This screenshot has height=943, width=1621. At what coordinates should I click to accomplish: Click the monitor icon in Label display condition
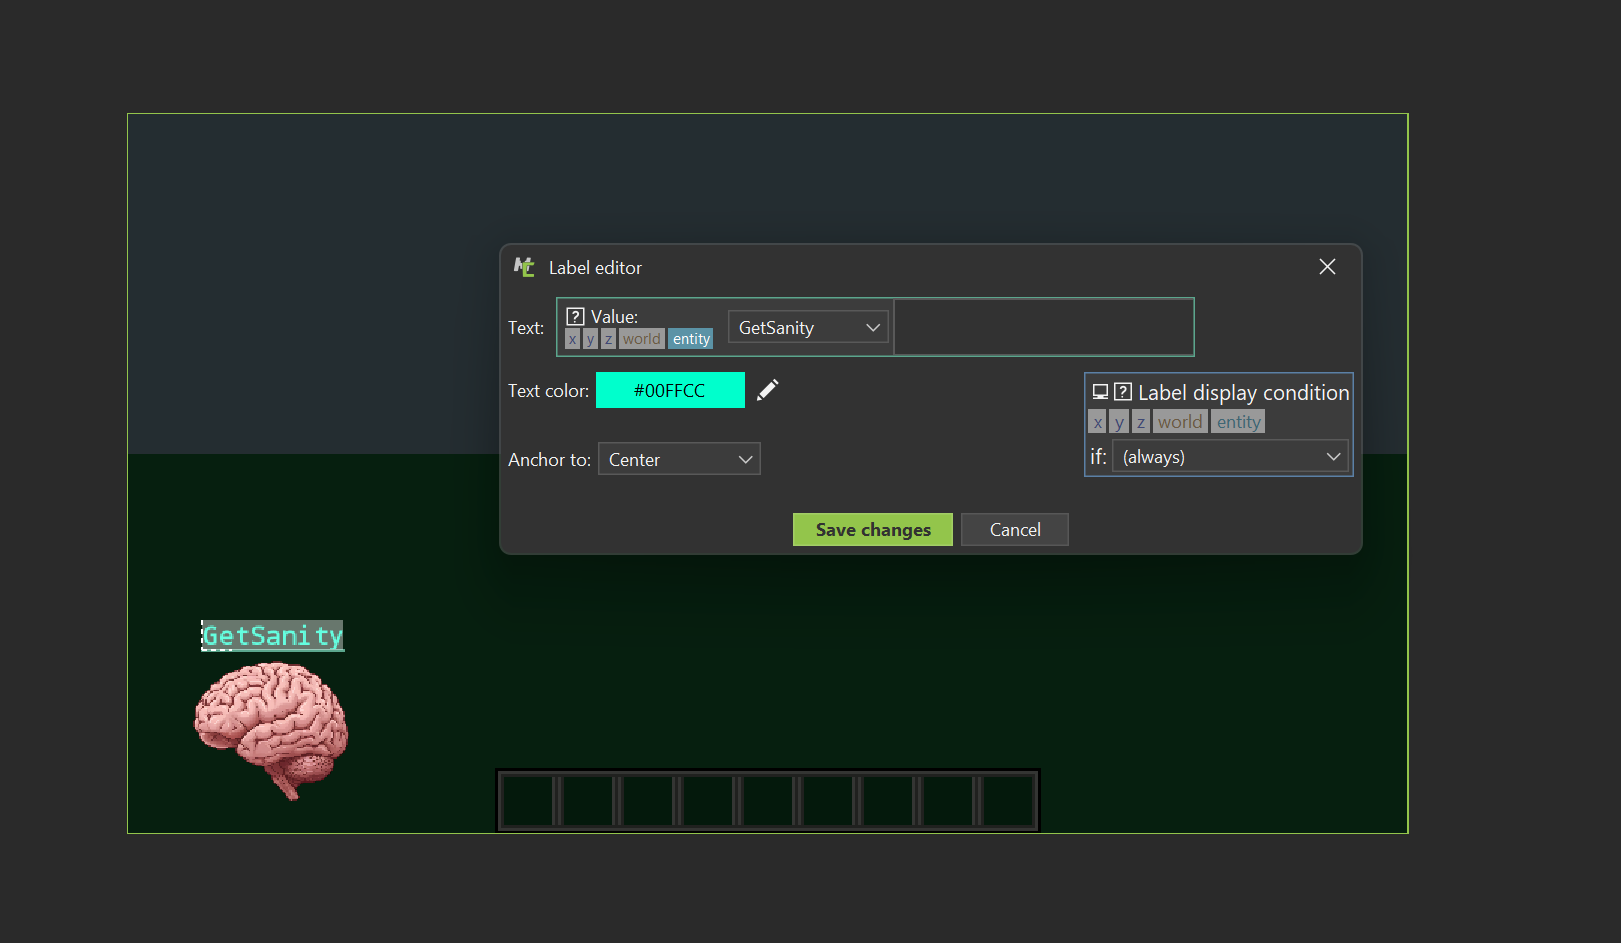coord(1100,392)
